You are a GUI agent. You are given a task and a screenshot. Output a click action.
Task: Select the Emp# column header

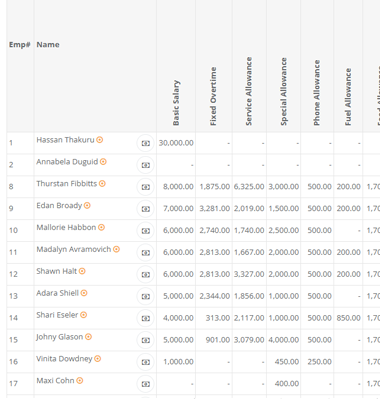coord(19,45)
